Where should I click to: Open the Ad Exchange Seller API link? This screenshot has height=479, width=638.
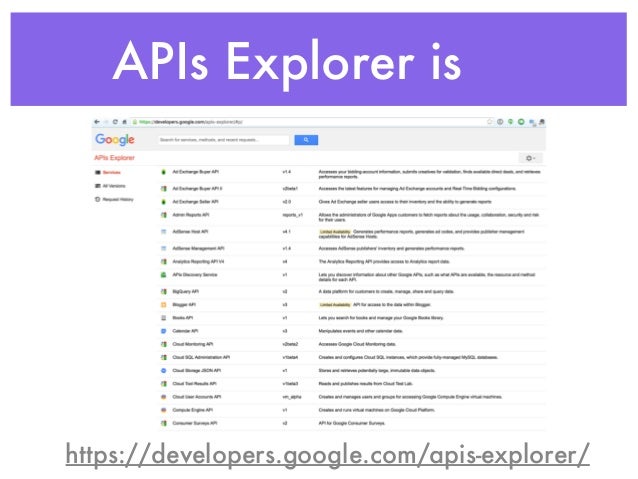point(195,202)
